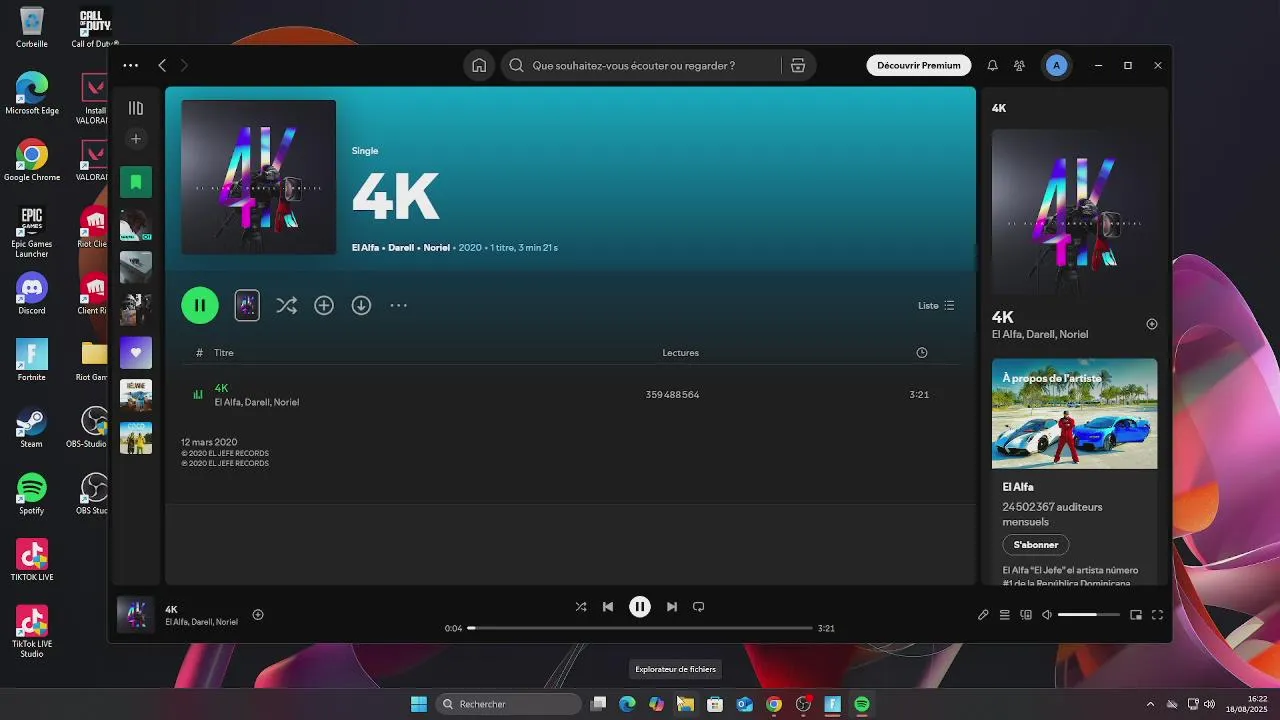
Task: Open Liked Songs purple heart tile
Action: (x=136, y=352)
